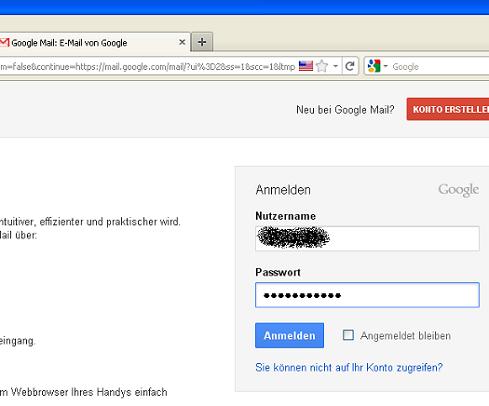Select the Google Mail: E-Mail von Google tab
This screenshot has width=489, height=406.
[94, 42]
